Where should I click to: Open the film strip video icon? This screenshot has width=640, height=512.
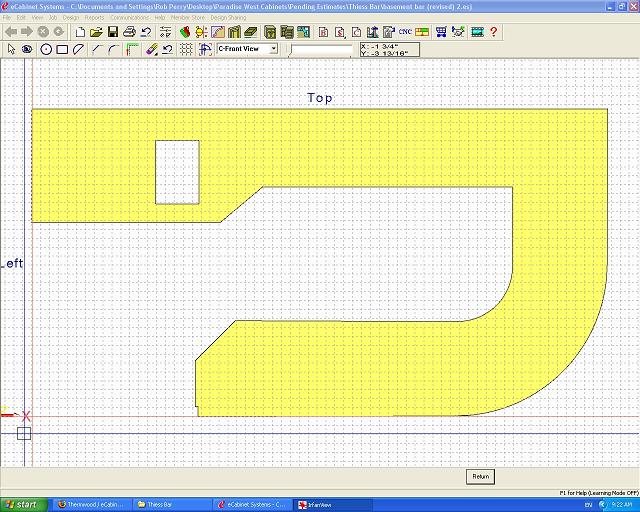click(x=477, y=32)
